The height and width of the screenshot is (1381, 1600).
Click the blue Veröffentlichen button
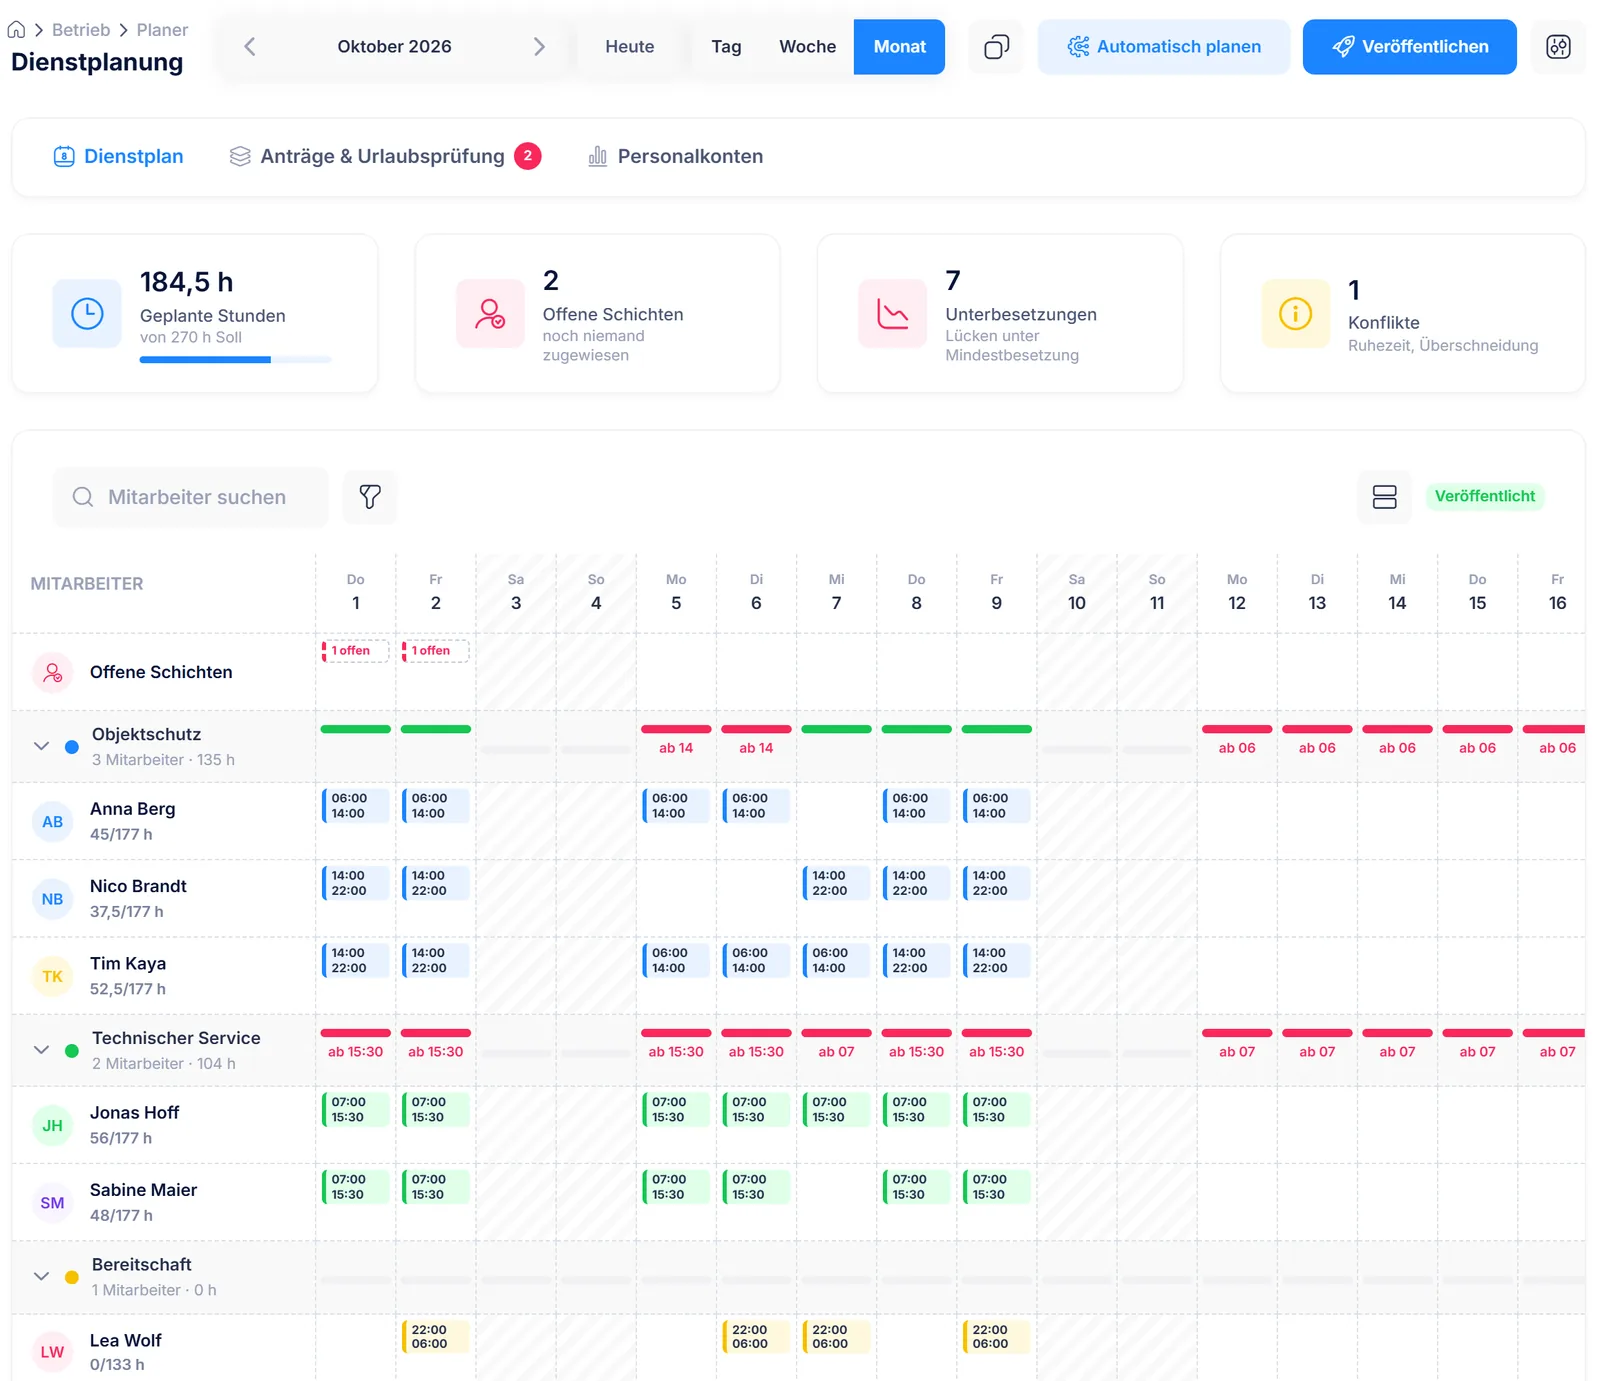(1409, 47)
